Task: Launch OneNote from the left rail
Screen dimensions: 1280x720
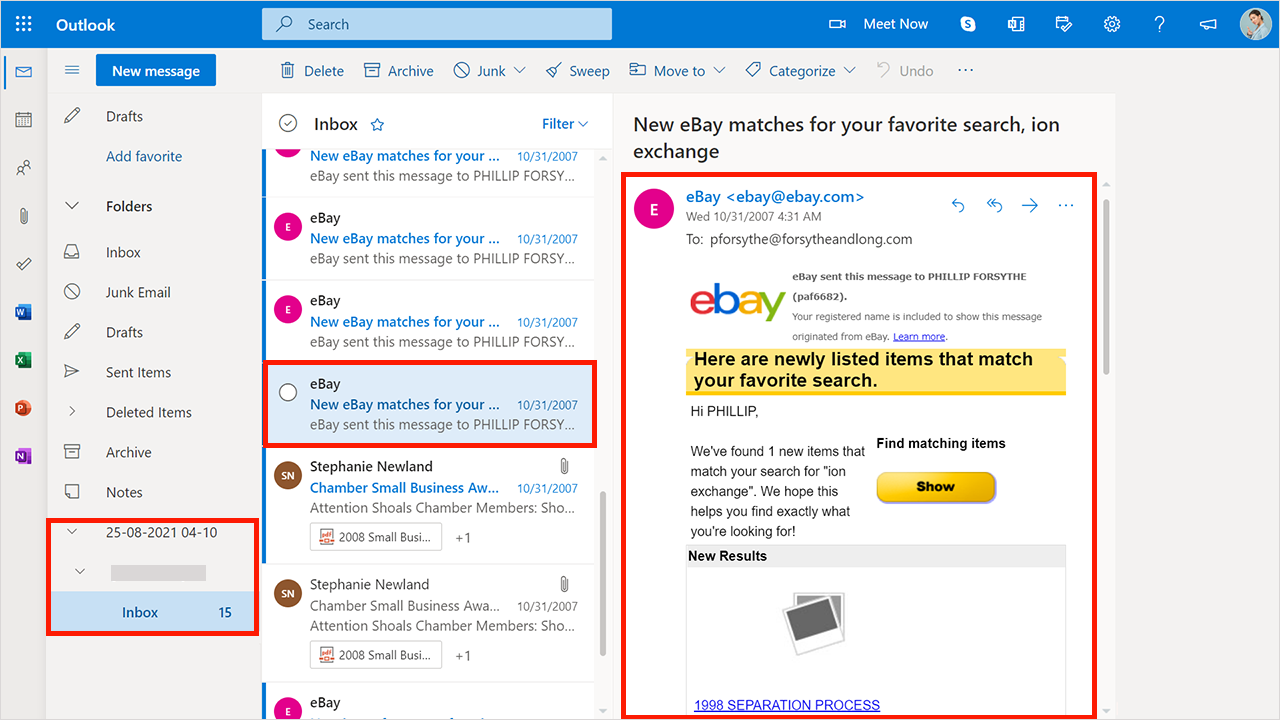Action: [x=24, y=456]
